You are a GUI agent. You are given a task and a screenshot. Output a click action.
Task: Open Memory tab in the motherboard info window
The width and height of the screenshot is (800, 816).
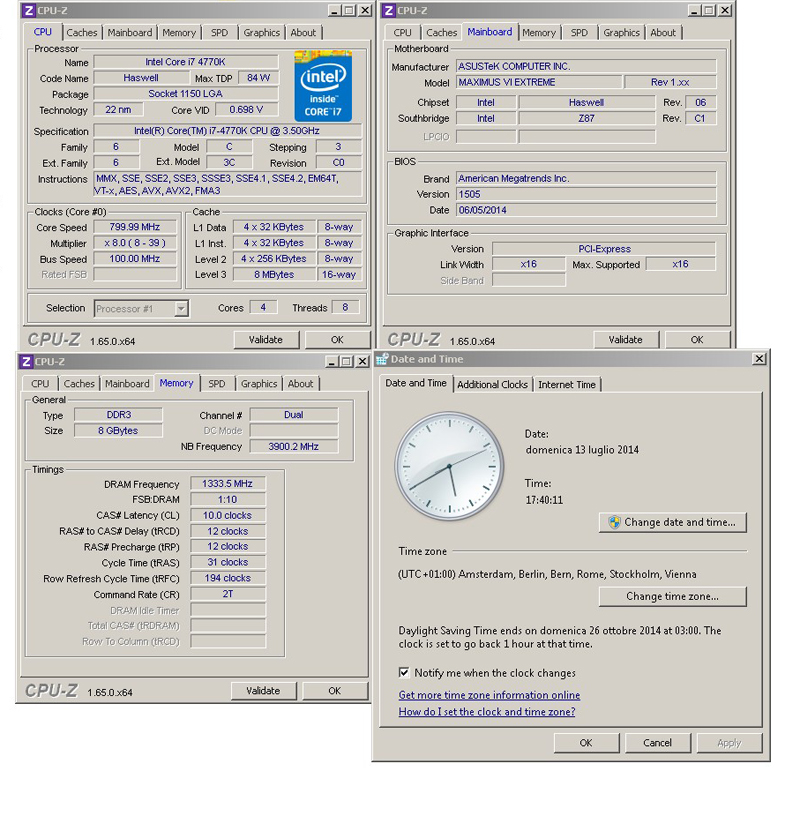point(539,32)
